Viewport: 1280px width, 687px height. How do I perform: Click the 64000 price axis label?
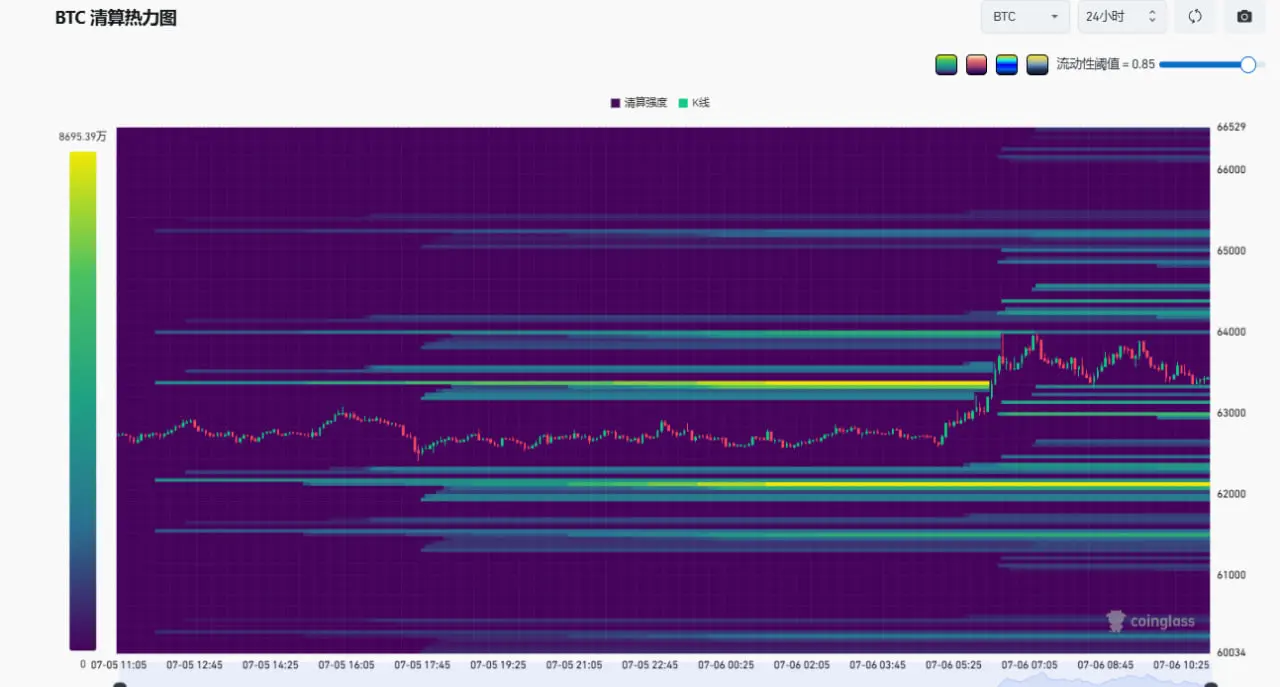click(1231, 332)
